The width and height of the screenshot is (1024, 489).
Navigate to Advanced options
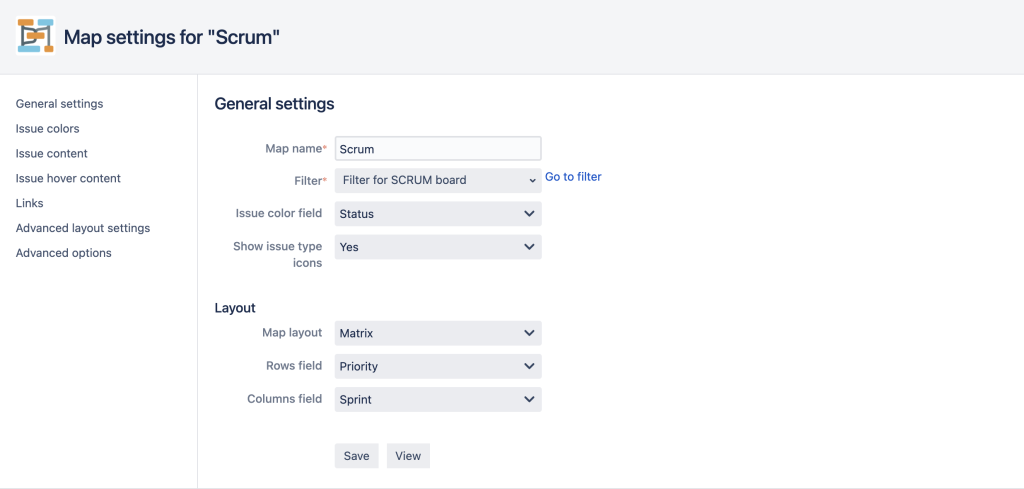[x=63, y=253]
